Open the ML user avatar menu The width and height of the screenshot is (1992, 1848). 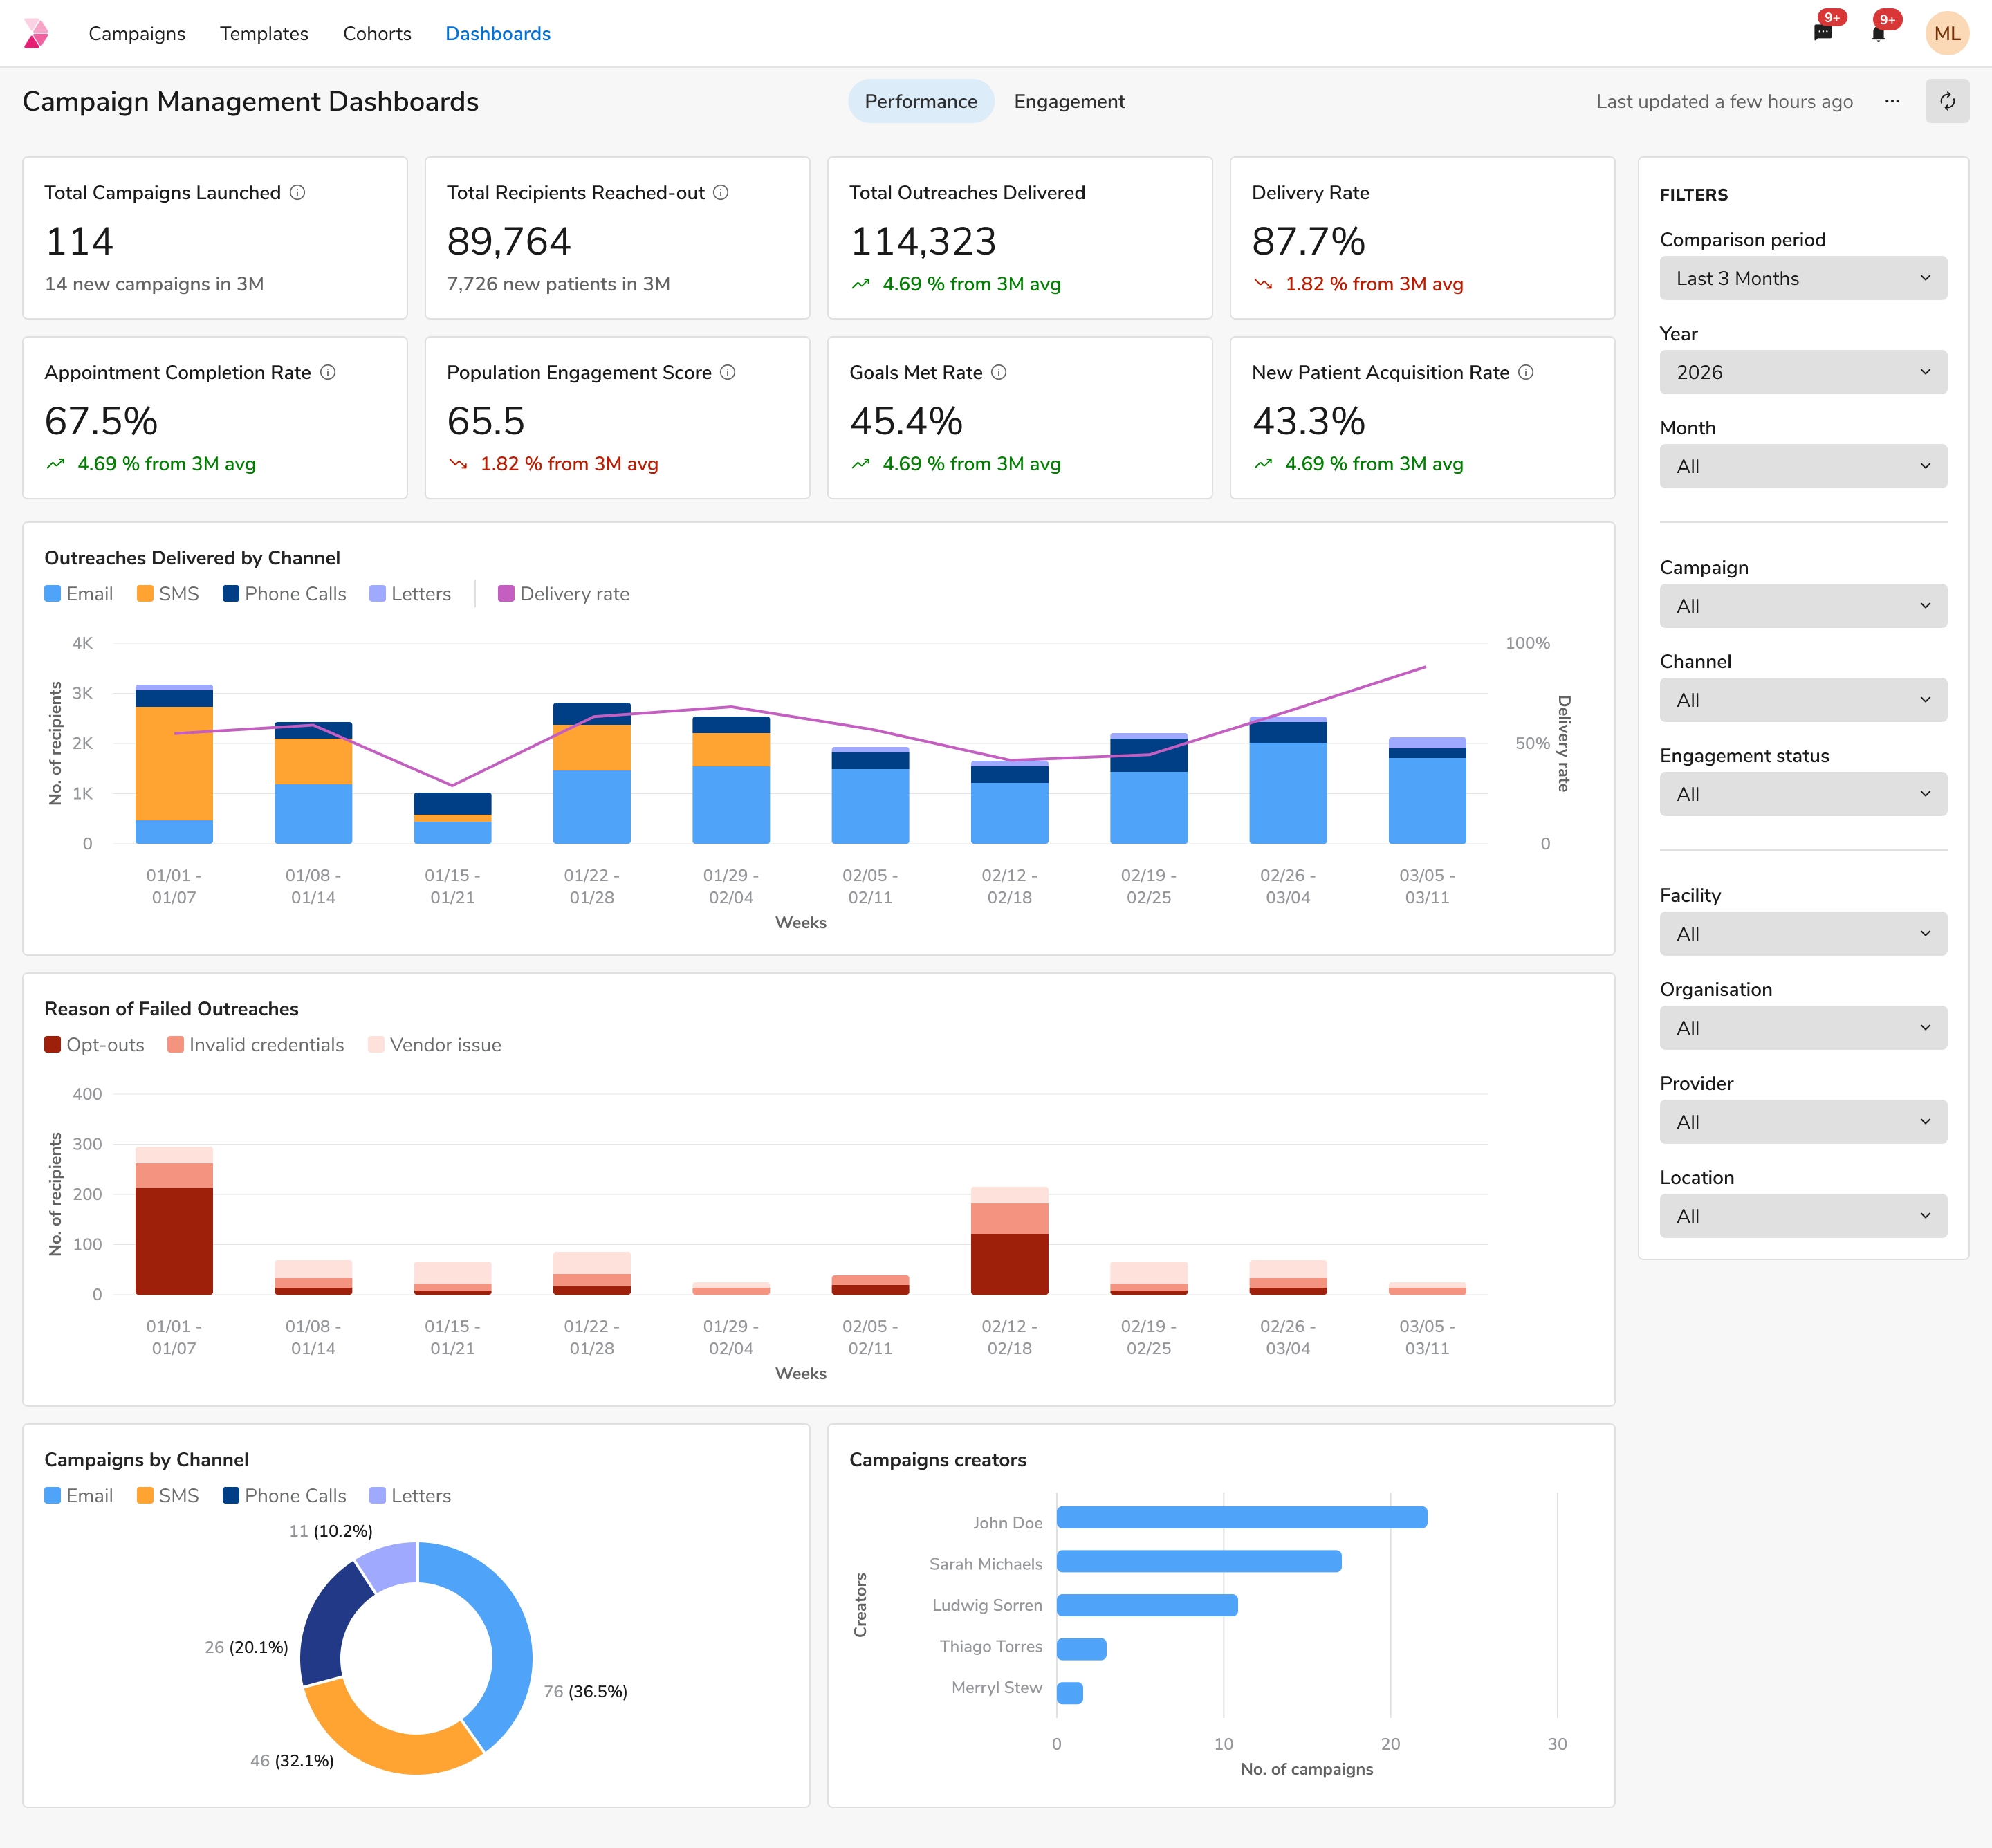pos(1946,33)
